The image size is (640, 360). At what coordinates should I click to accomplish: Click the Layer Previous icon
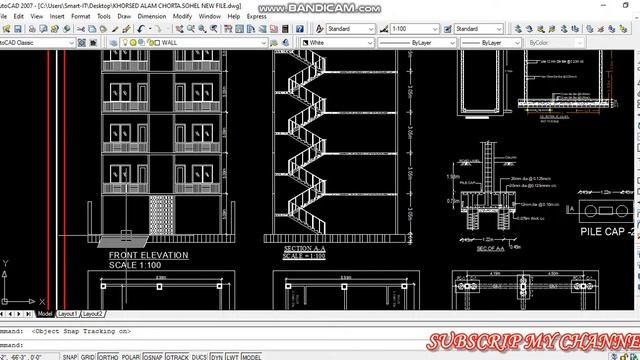tap(286, 43)
